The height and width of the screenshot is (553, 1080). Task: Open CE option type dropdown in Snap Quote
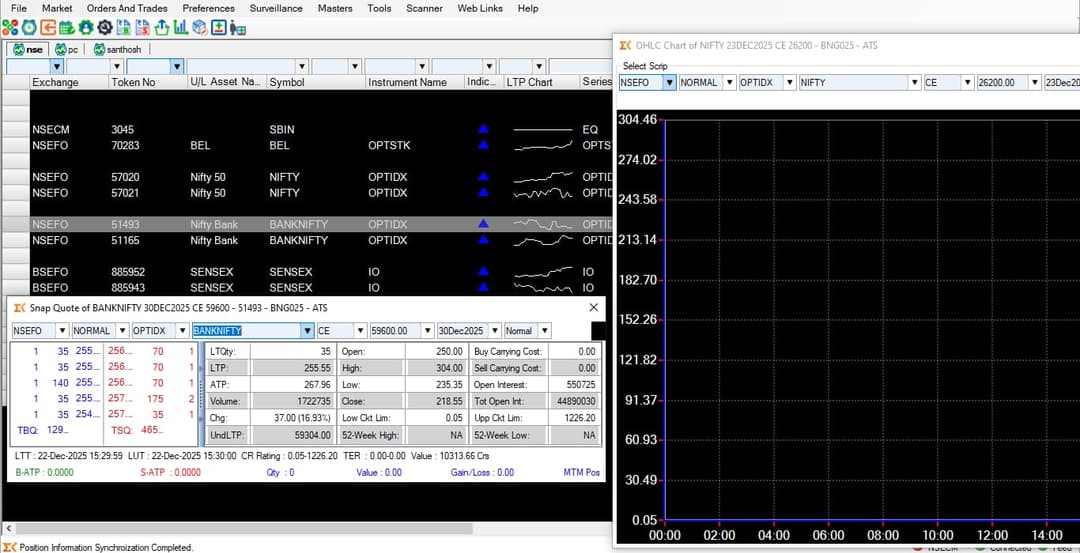point(360,331)
